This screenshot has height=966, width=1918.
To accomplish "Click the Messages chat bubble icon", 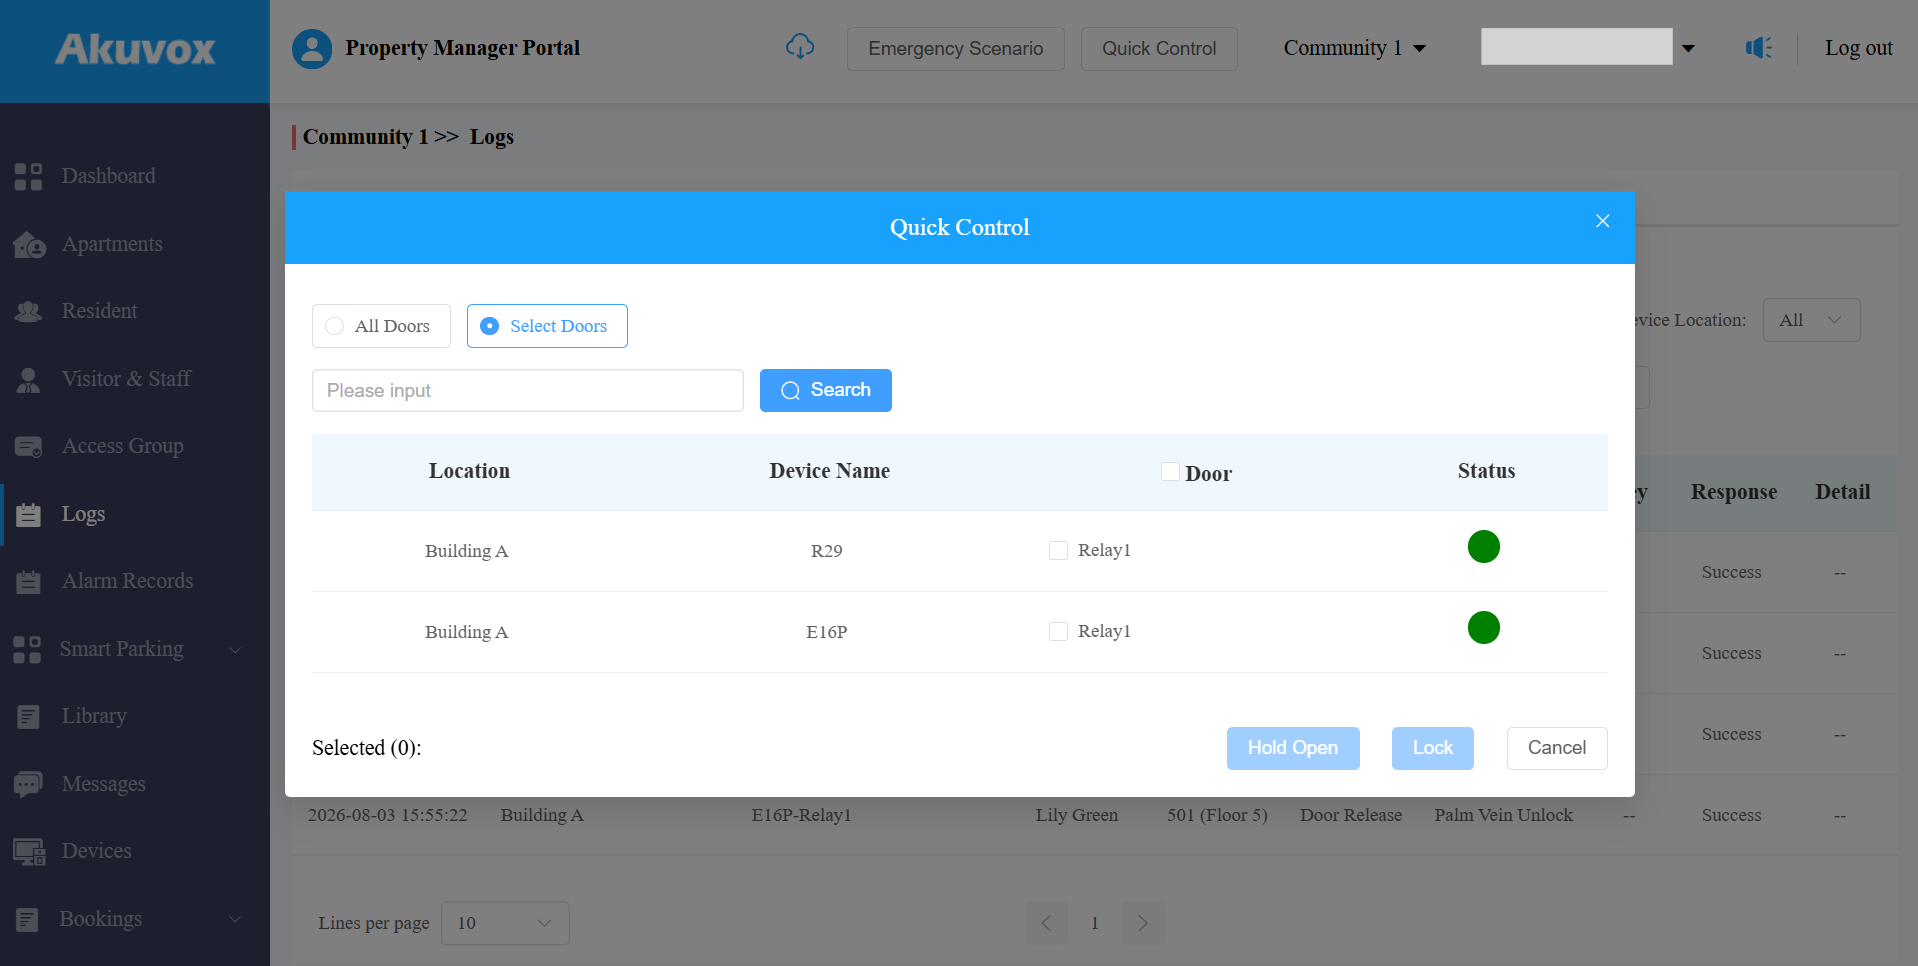I will pyautogui.click(x=28, y=784).
